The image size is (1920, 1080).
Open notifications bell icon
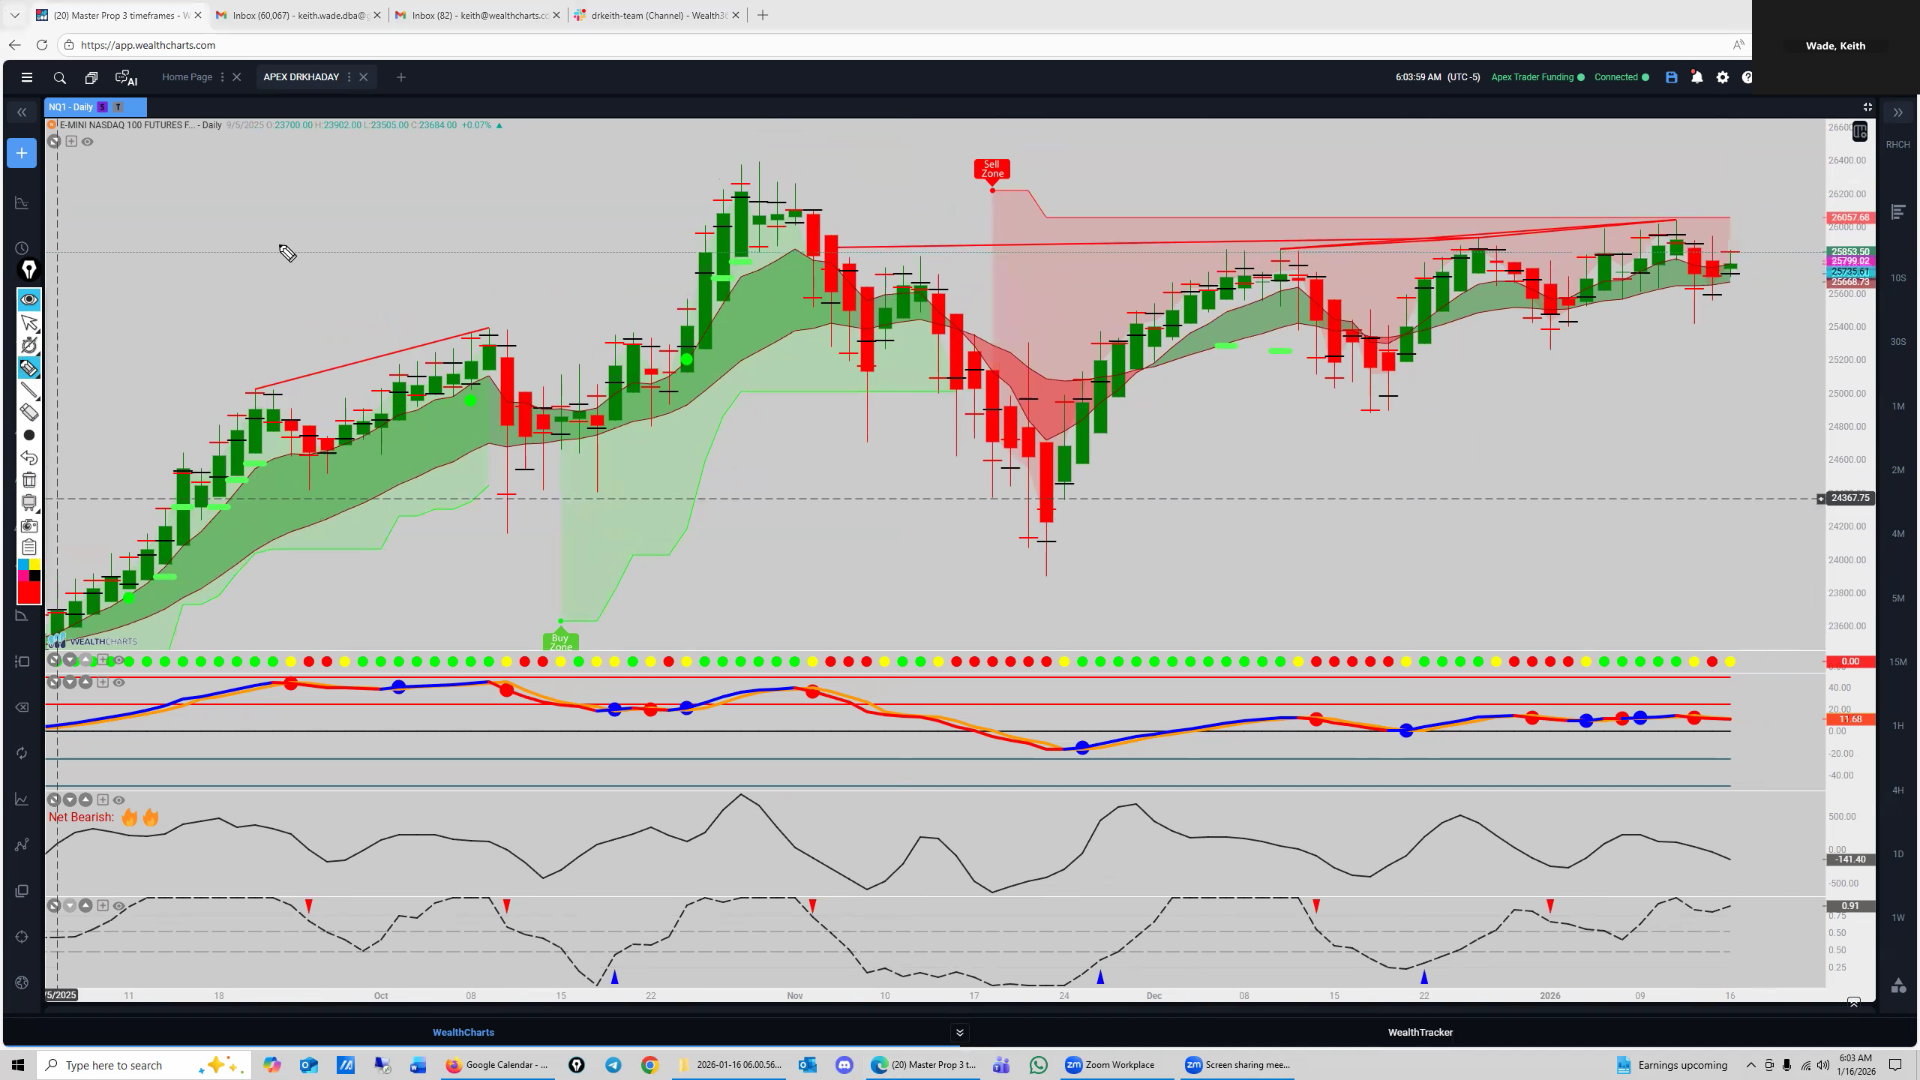tap(1697, 77)
